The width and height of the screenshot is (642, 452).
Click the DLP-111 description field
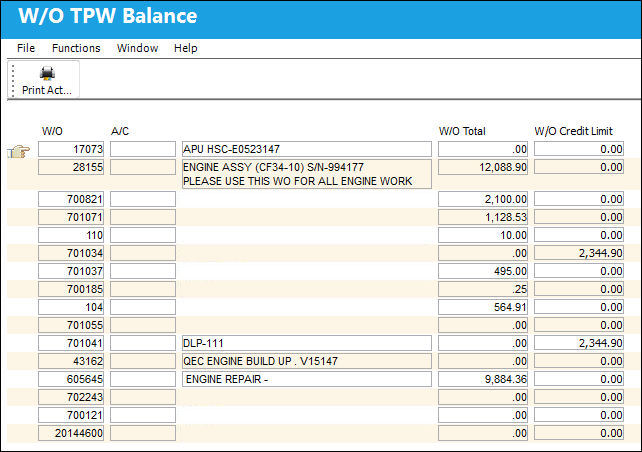[307, 343]
